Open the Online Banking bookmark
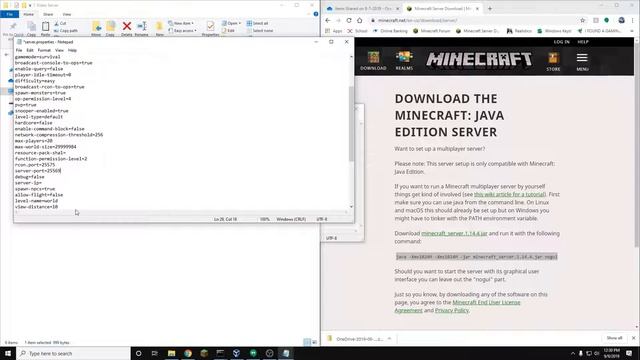The width and height of the screenshot is (640, 360). 390,31
